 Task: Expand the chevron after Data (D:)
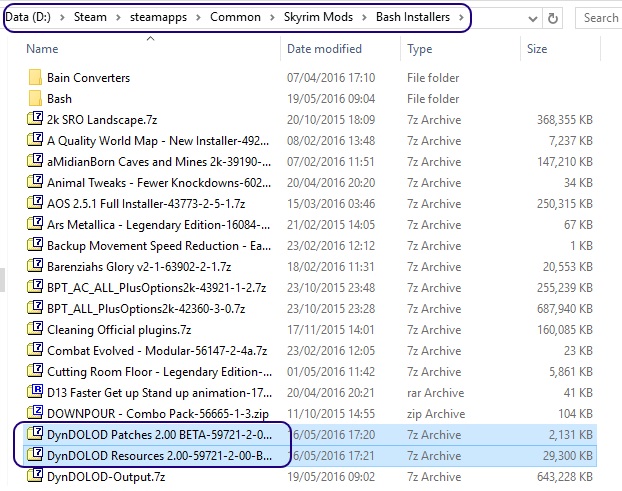[62, 17]
